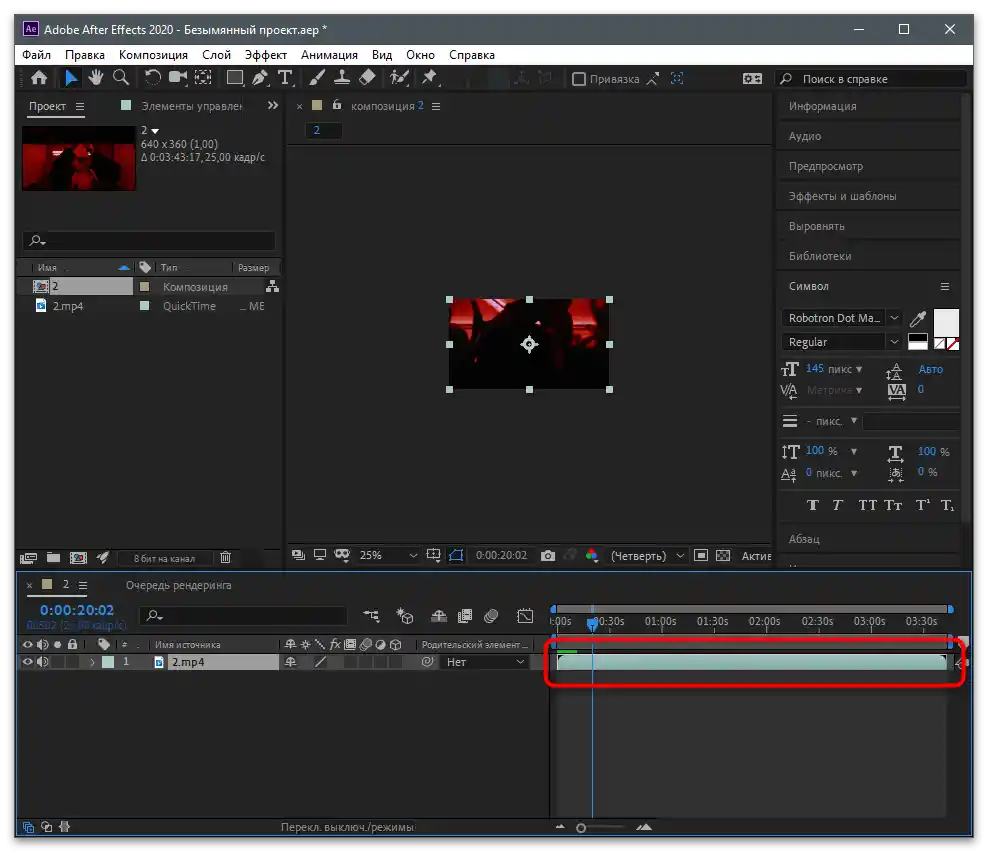This screenshot has width=988, height=852.
Task: Open the Проект panel menu
Action: coord(80,106)
